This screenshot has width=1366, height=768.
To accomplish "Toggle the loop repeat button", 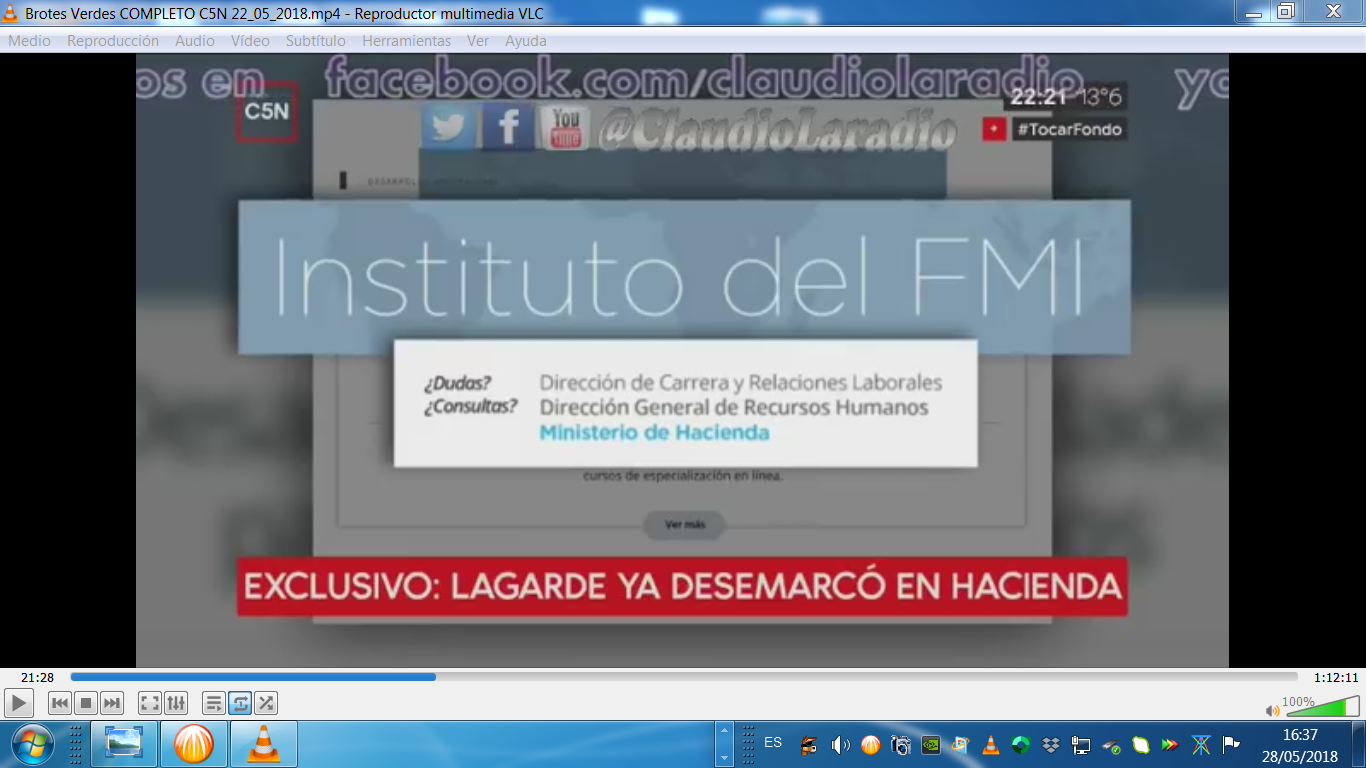I will 240,703.
